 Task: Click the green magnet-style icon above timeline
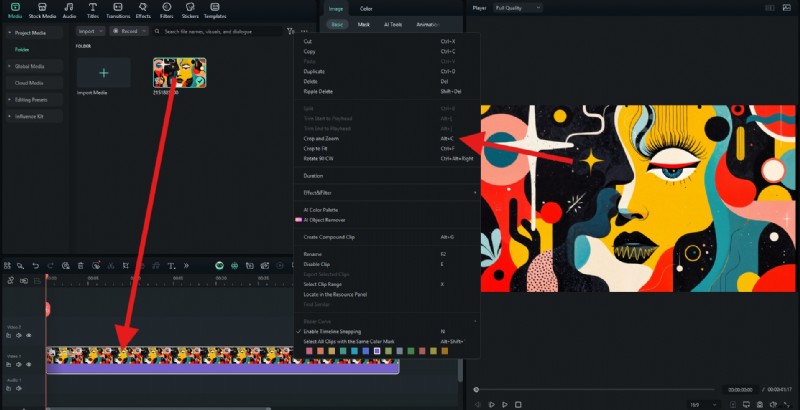(234, 266)
